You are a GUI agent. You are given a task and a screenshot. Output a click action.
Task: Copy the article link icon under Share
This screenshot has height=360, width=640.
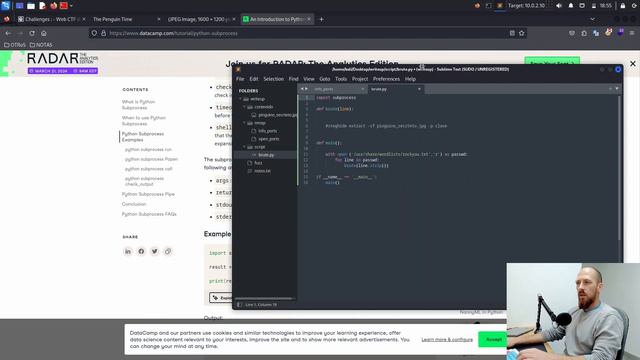pyautogui.click(x=168, y=251)
